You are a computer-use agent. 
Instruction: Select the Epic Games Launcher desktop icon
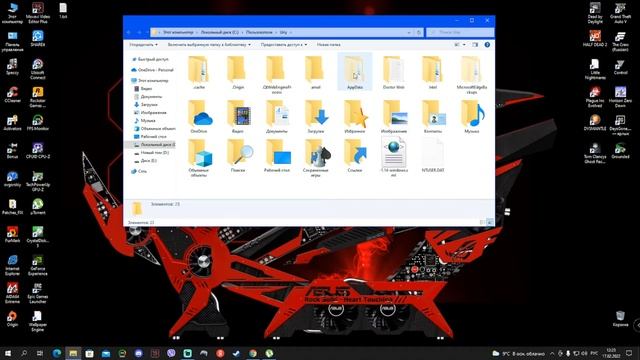[38, 293]
